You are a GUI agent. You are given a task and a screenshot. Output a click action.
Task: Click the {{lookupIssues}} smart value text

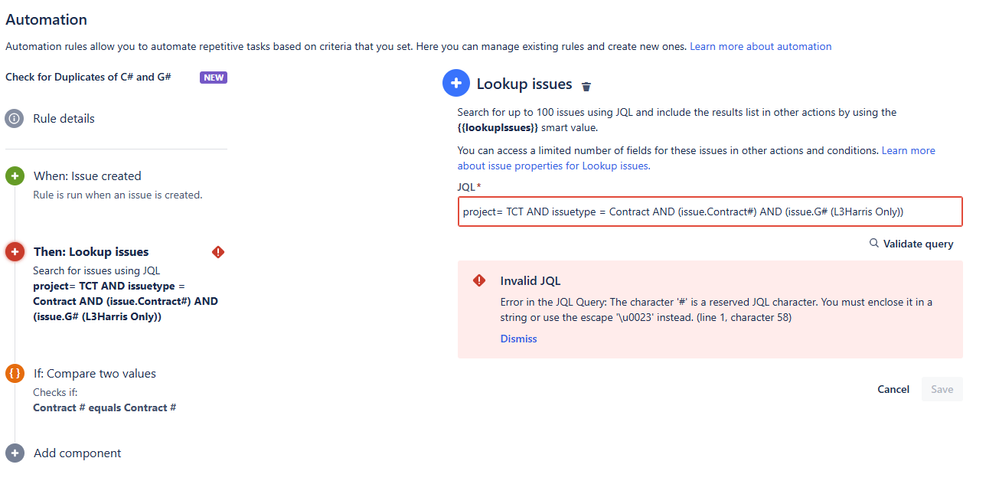(498, 127)
